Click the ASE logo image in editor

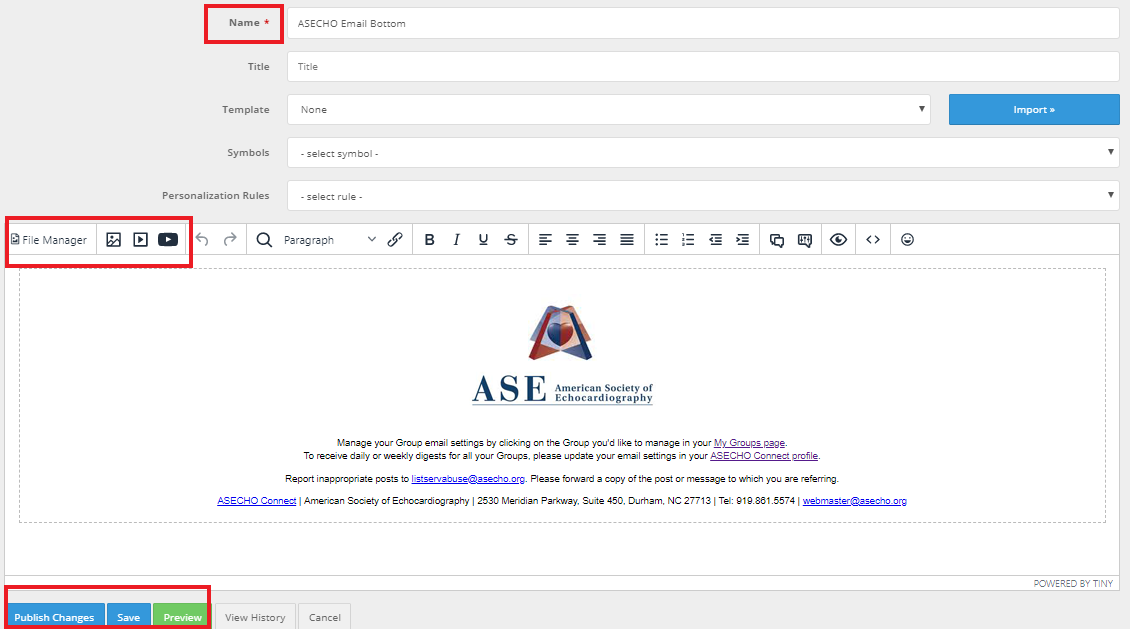pos(562,354)
